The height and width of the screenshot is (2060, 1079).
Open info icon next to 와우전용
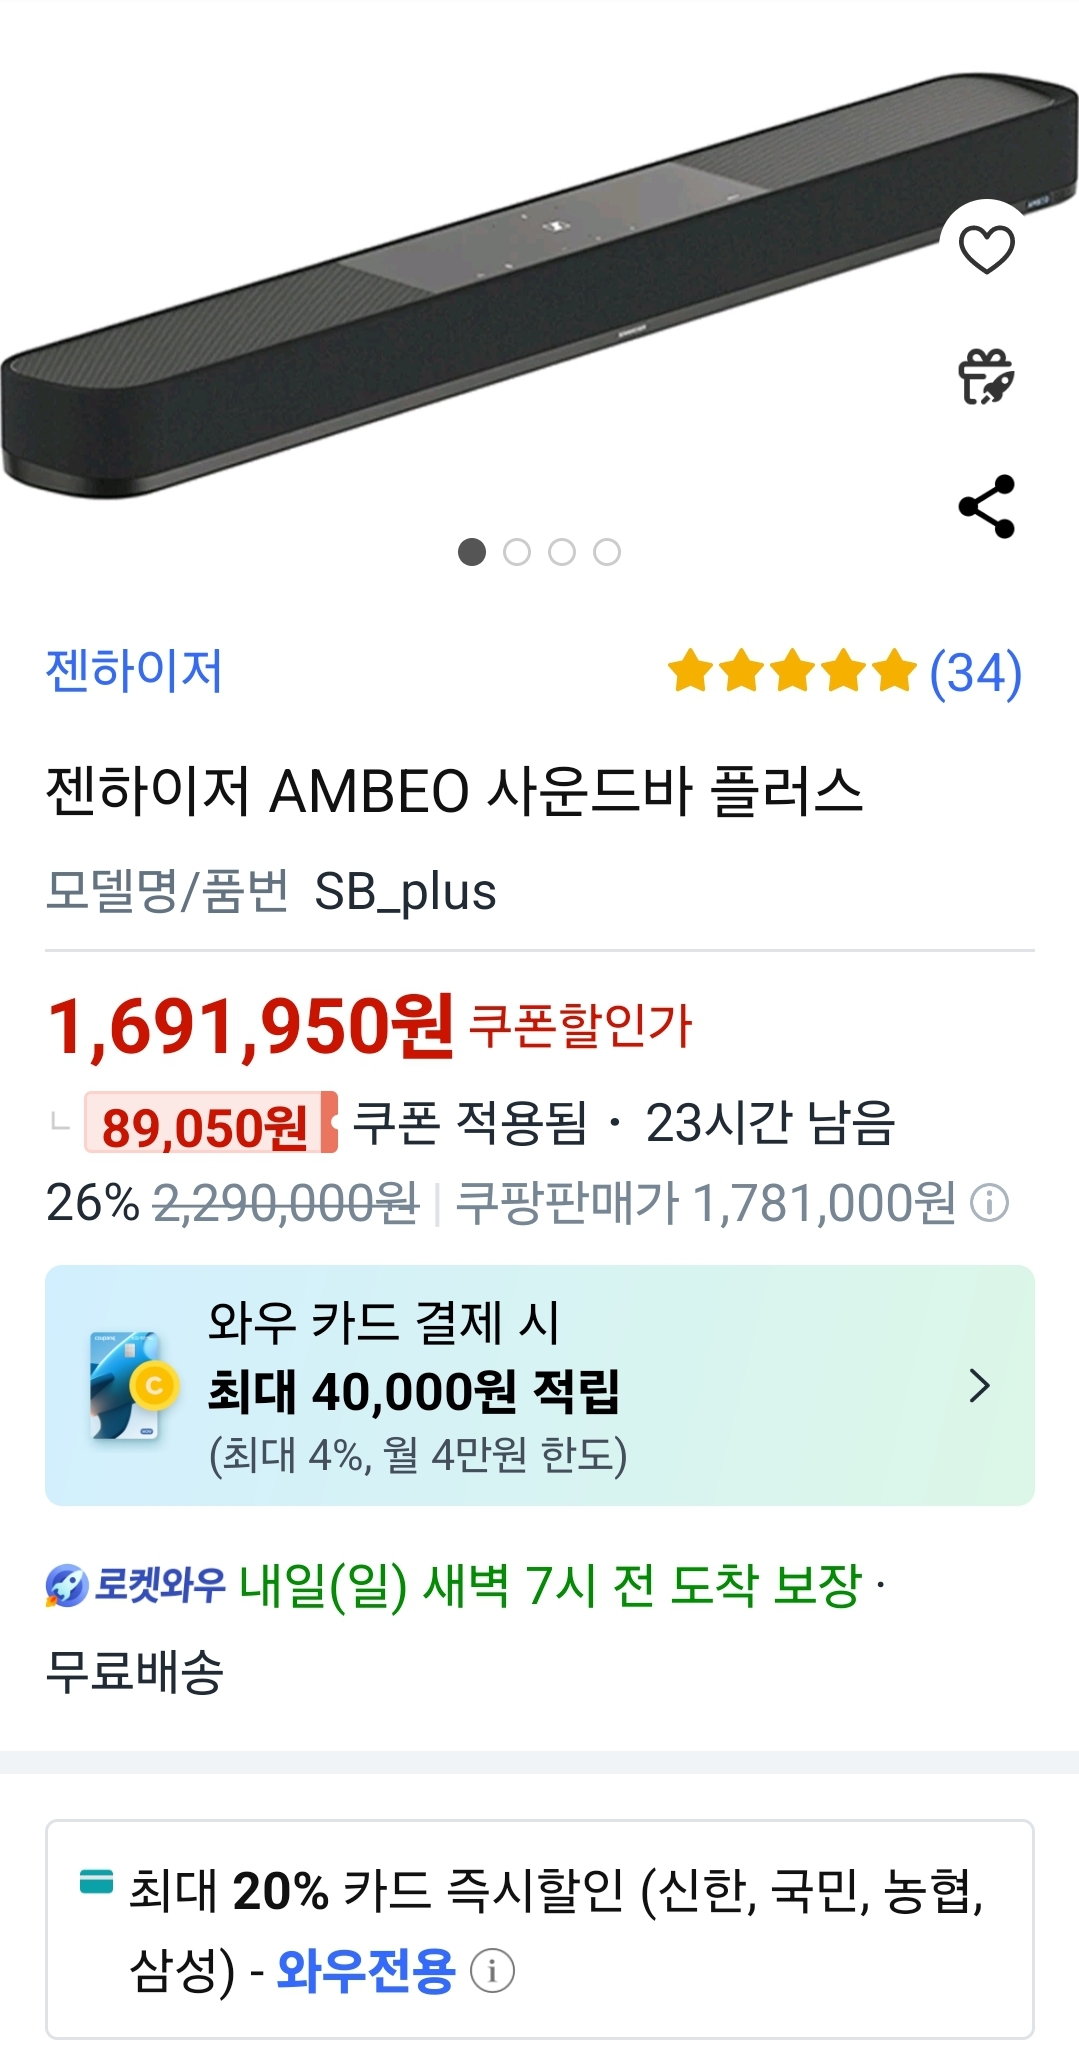pos(492,1971)
